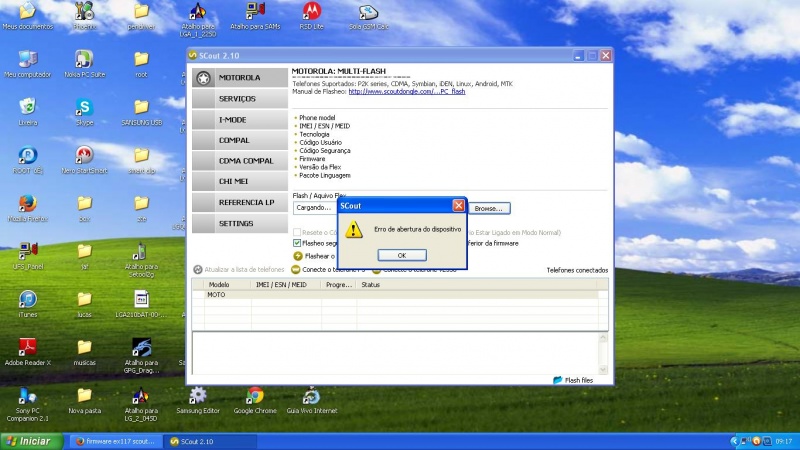Screen dimensions: 800x450
Task: Open the lucas folder
Action: pyautogui.click(x=84, y=304)
